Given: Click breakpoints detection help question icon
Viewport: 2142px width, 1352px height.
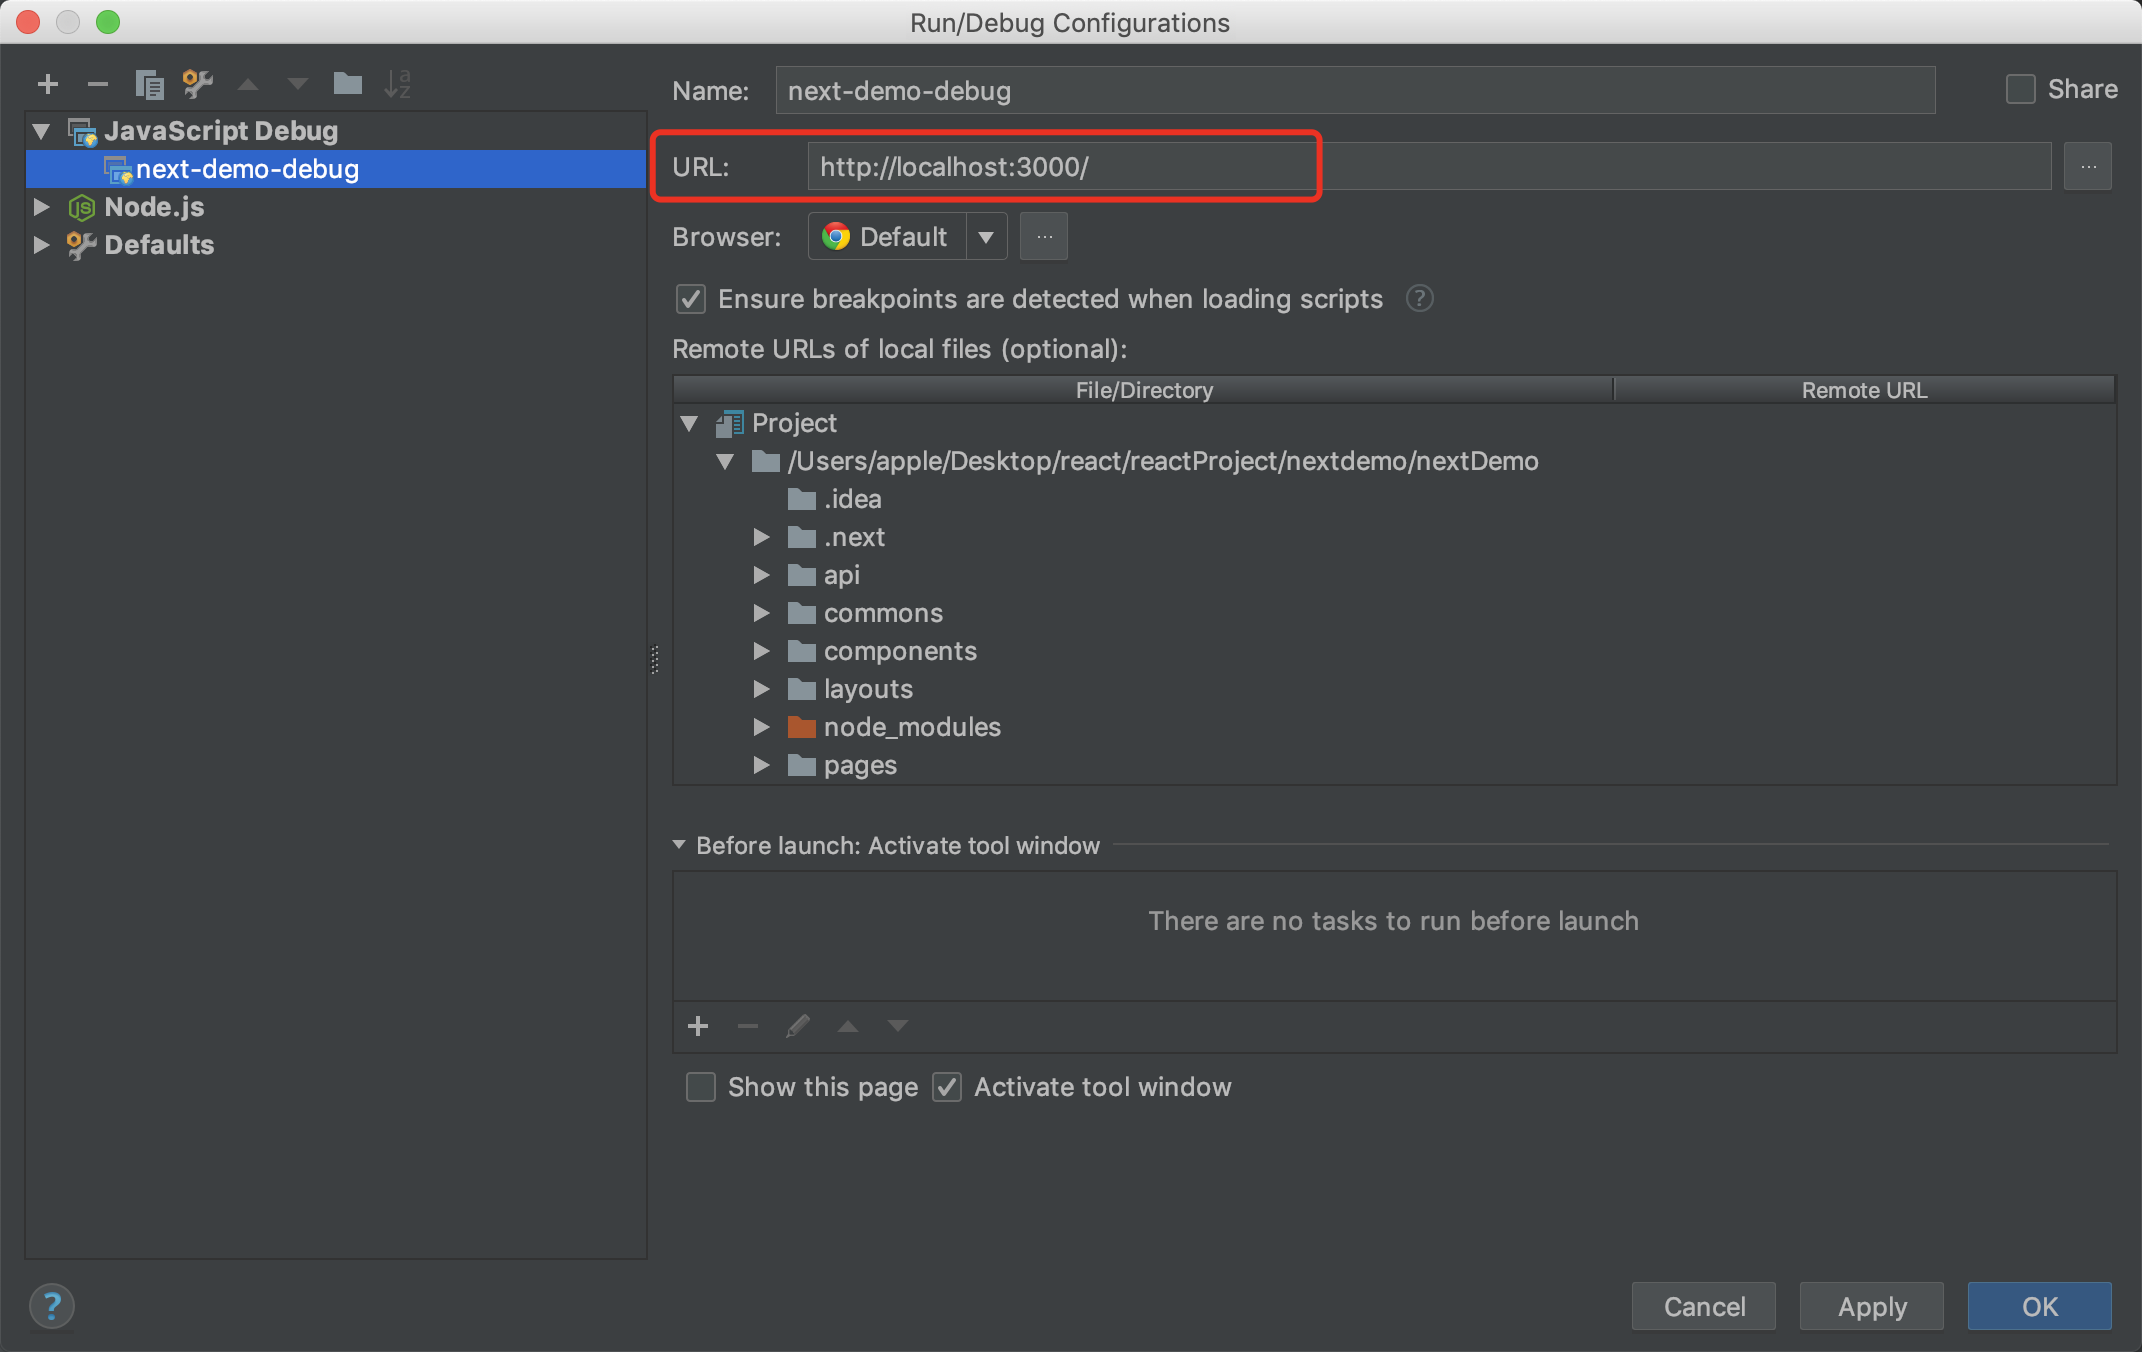Looking at the screenshot, I should 1419,298.
